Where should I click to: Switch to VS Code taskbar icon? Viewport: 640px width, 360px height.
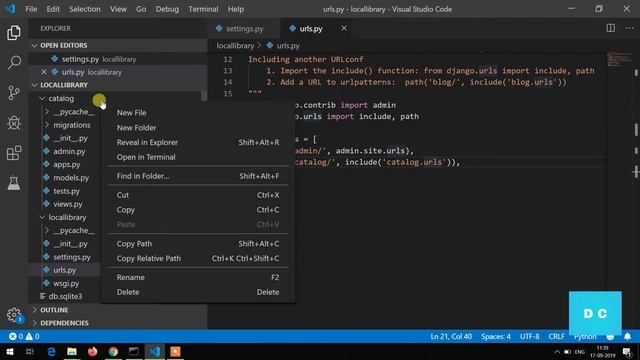point(155,351)
